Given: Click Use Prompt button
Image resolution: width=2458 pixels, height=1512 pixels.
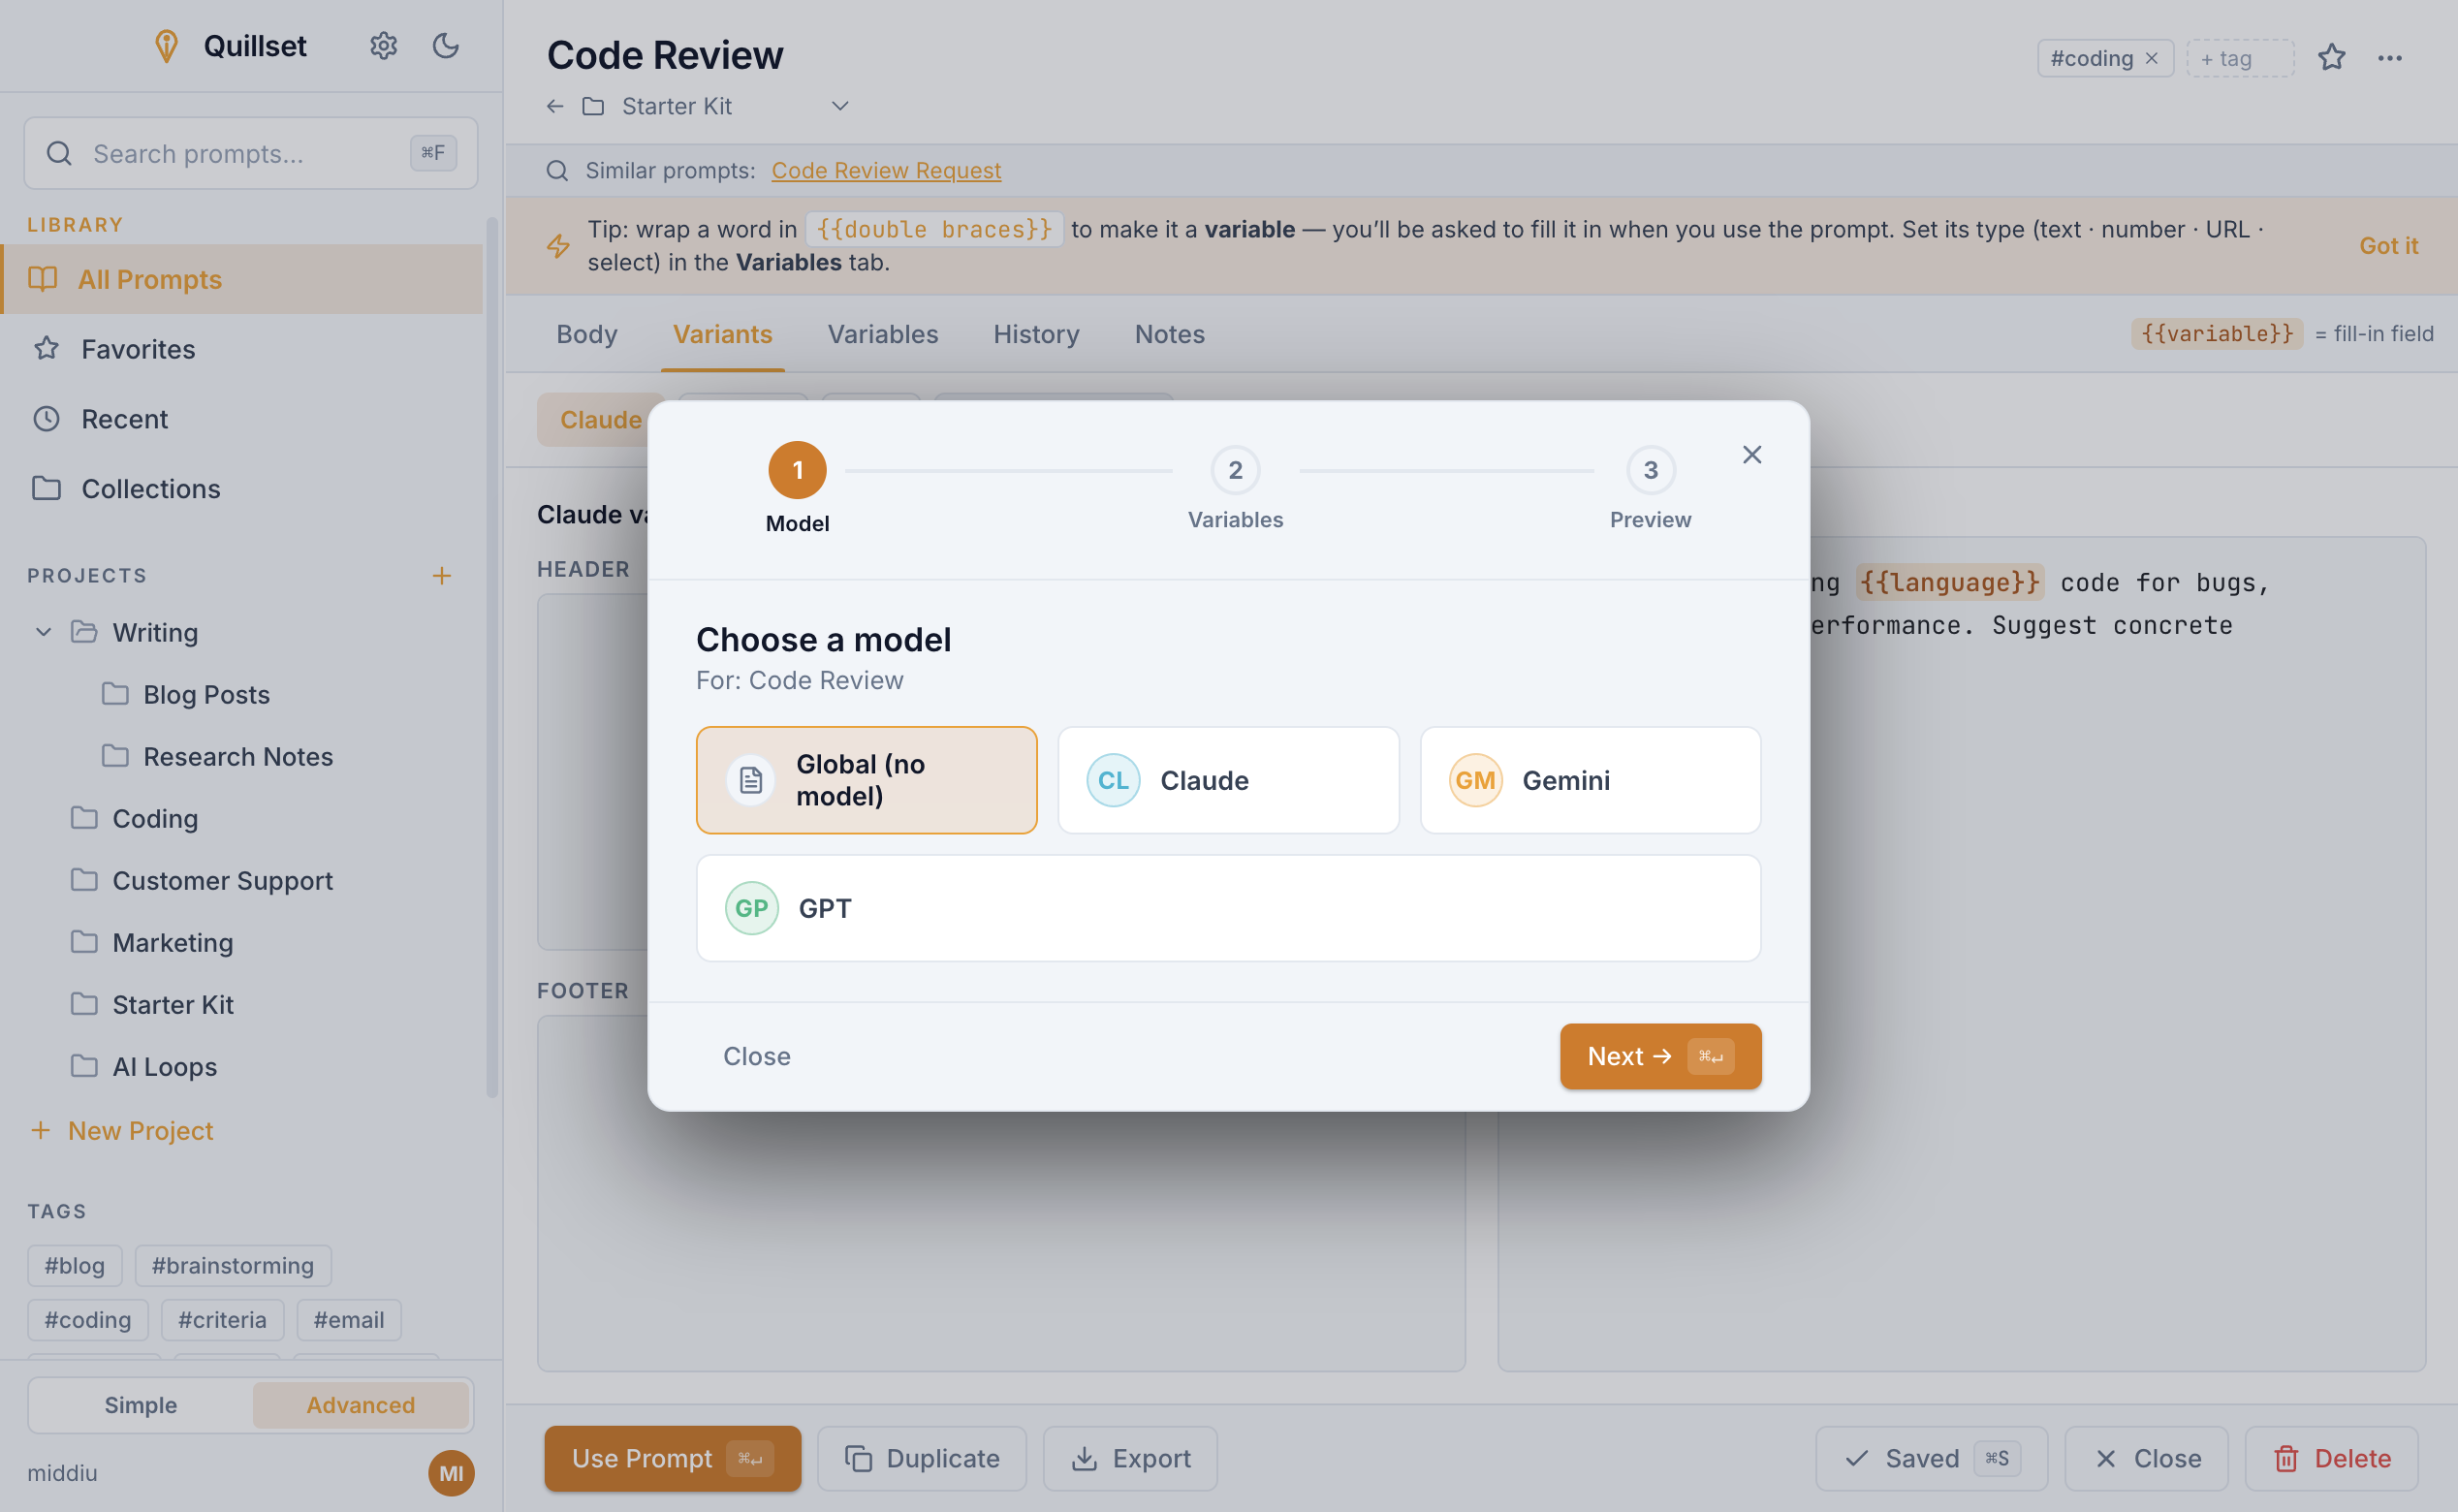Looking at the screenshot, I should click(x=672, y=1459).
